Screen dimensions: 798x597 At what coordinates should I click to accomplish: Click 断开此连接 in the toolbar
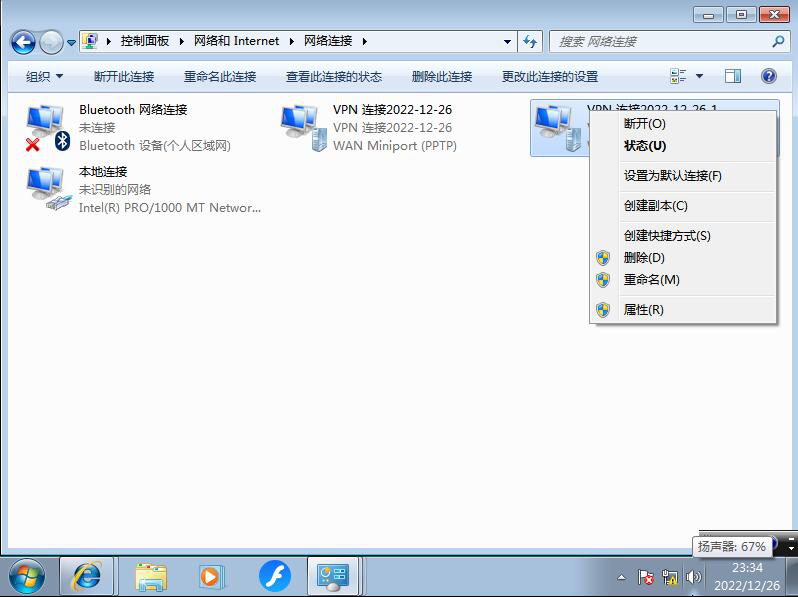click(124, 76)
